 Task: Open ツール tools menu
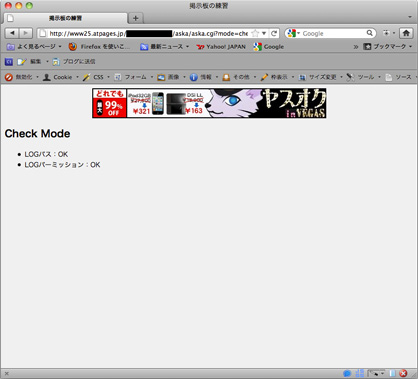tap(363, 77)
